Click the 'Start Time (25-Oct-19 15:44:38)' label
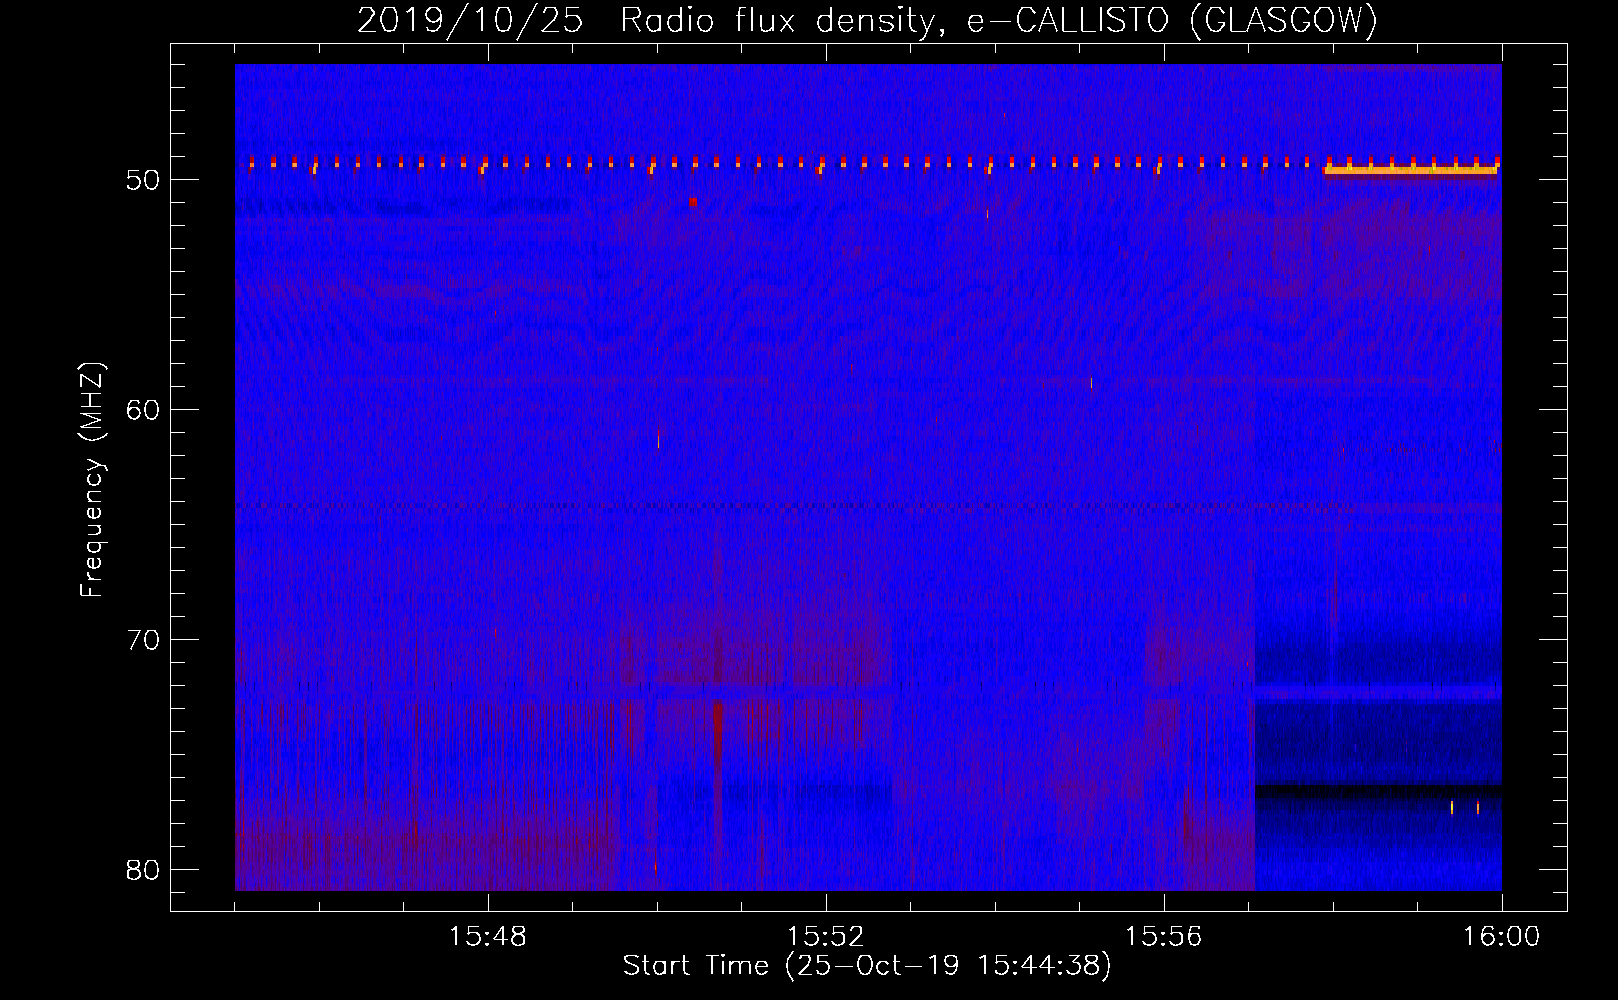Screen dimensions: 1618x1000 pyautogui.click(x=867, y=966)
